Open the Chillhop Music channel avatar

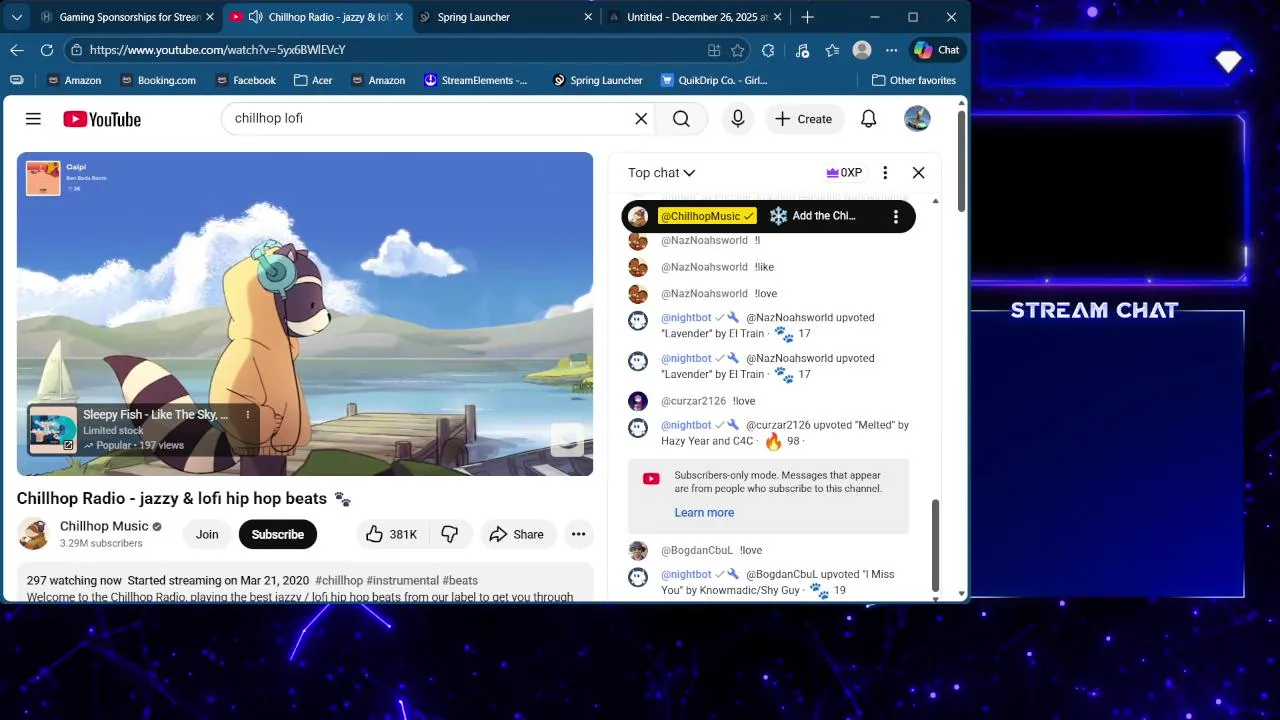coord(33,534)
